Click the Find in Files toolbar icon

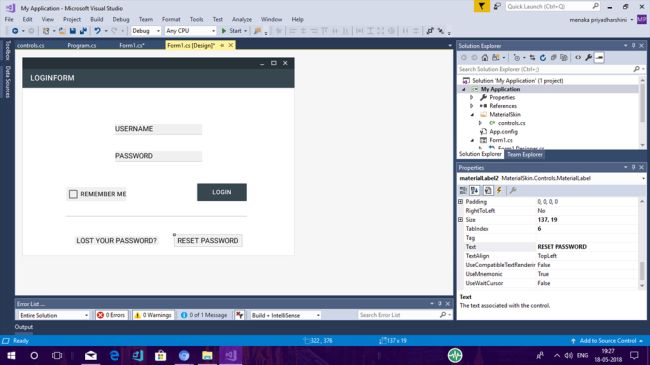[257, 31]
